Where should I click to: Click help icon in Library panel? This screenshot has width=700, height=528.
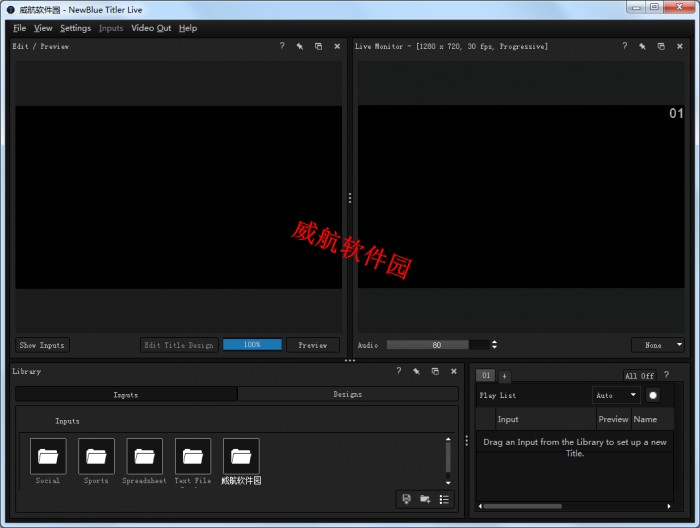pos(399,371)
